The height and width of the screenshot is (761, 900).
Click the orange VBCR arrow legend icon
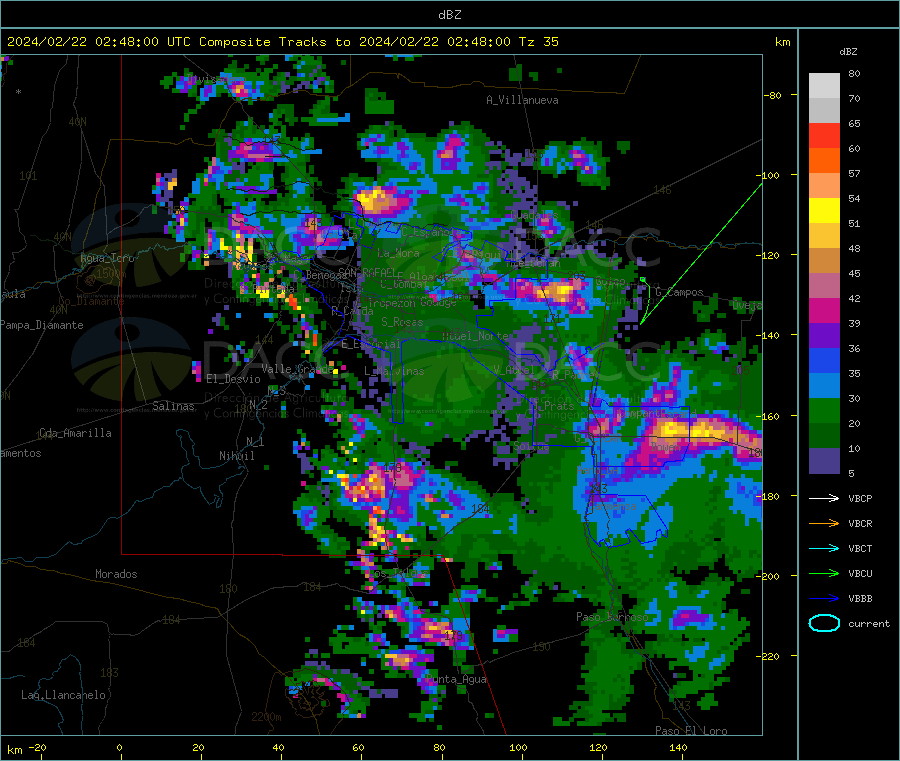tap(824, 523)
